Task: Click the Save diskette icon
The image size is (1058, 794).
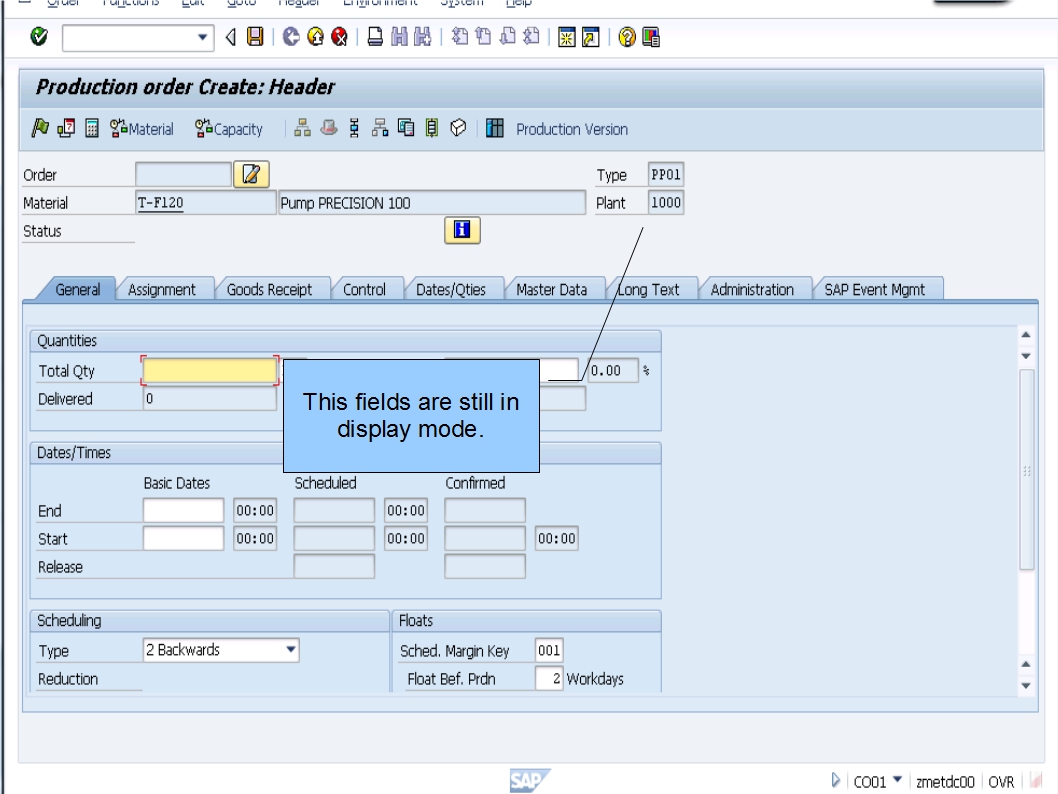Action: pyautogui.click(x=255, y=36)
